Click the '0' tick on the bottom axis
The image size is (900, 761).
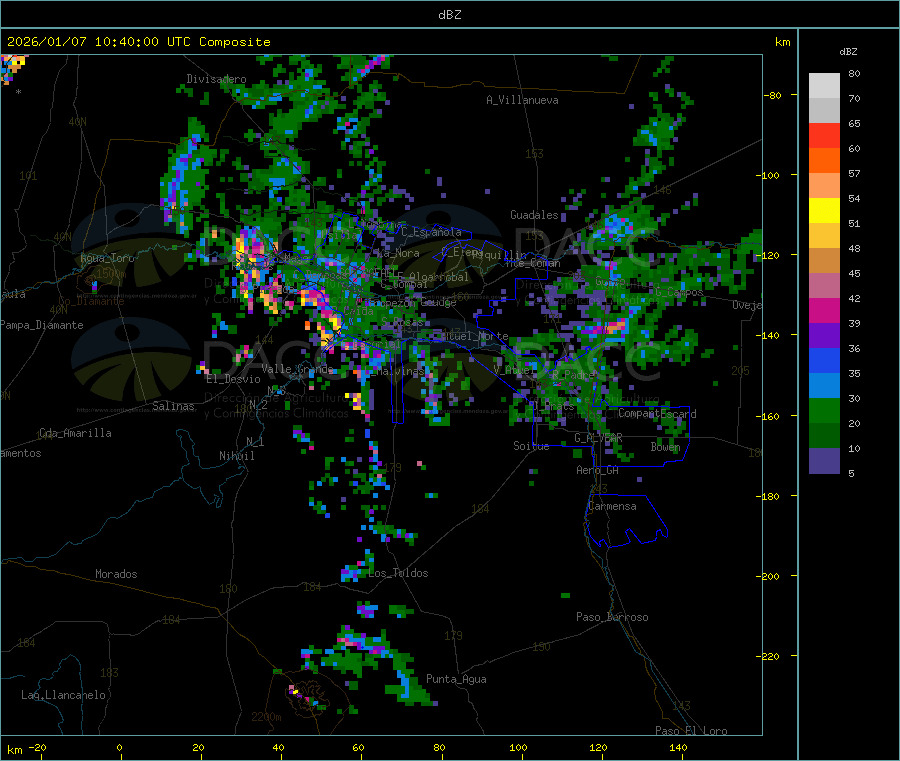[119, 747]
